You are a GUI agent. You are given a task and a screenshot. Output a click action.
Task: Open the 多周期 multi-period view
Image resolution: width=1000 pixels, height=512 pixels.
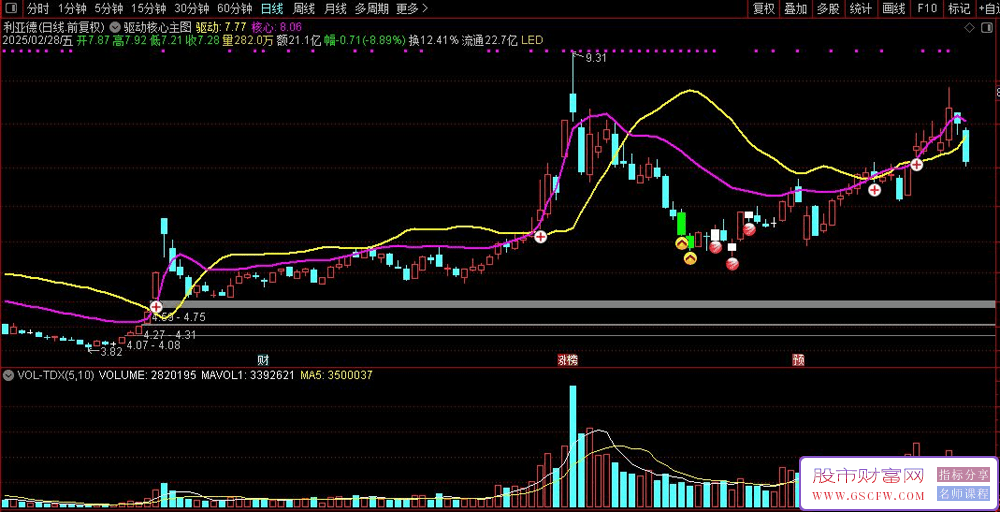(x=371, y=8)
